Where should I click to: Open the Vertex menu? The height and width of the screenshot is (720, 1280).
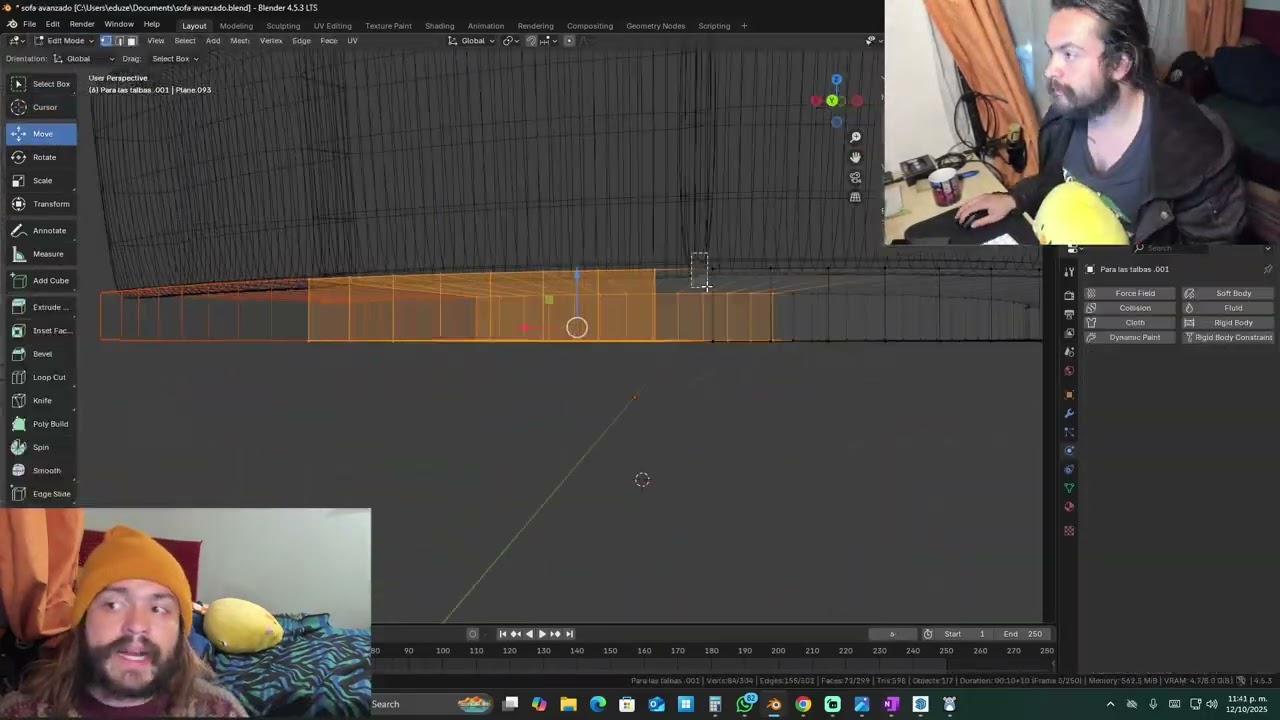tap(271, 41)
